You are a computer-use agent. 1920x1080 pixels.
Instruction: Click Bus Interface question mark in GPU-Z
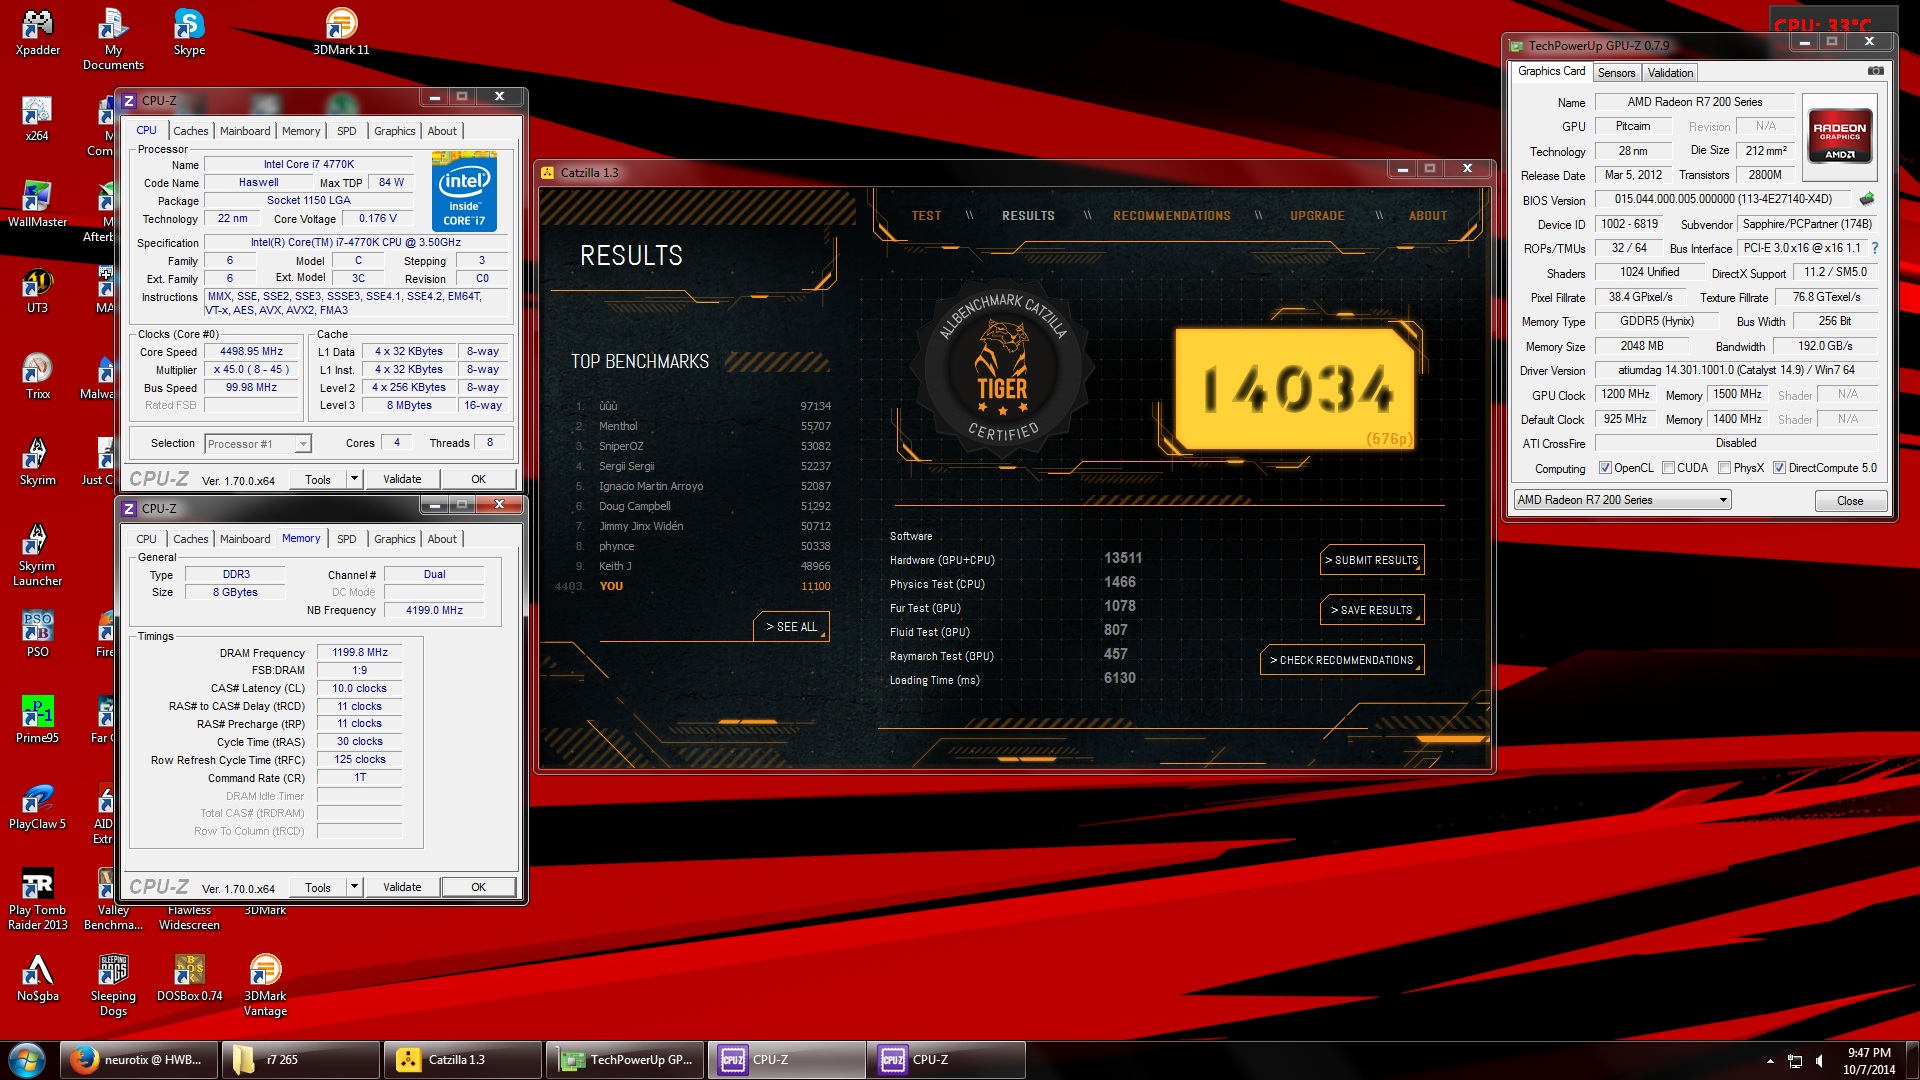(x=1874, y=248)
